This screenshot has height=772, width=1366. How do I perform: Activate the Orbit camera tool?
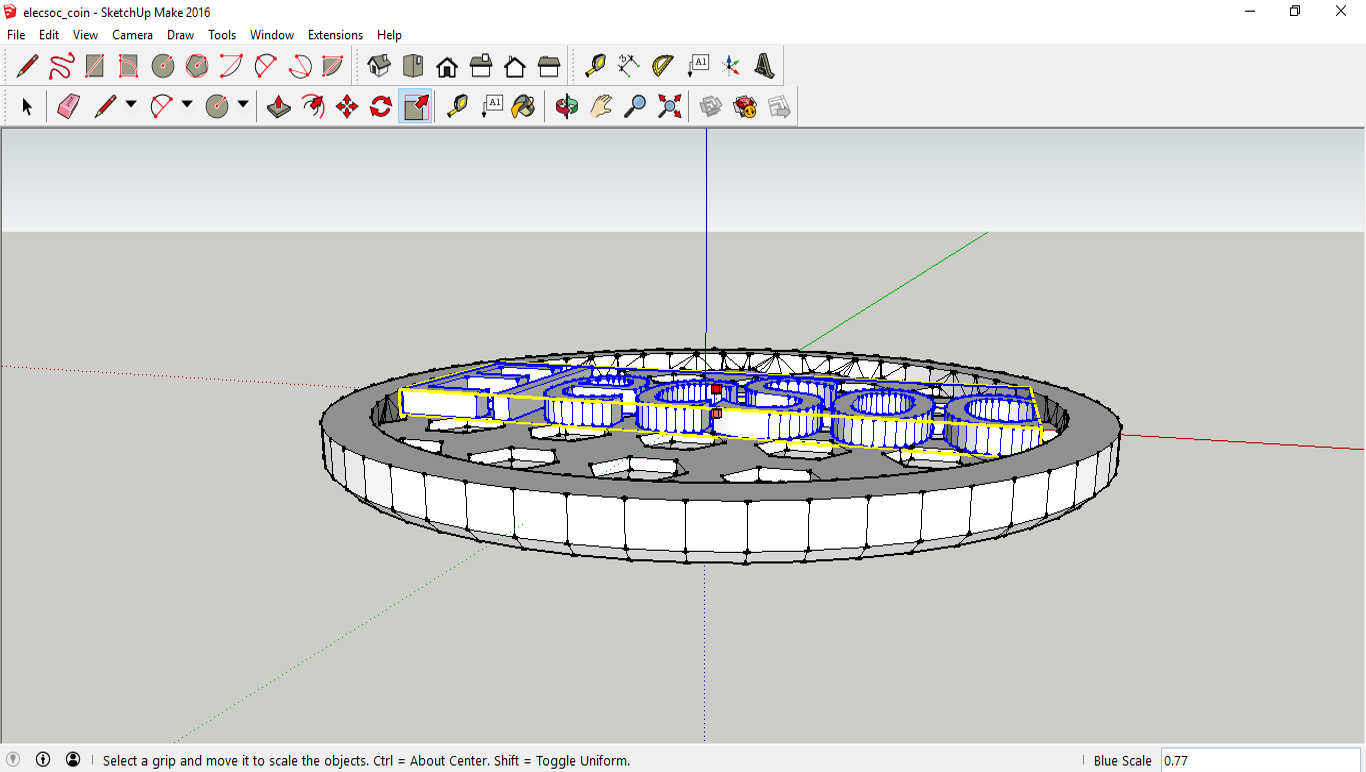567,106
